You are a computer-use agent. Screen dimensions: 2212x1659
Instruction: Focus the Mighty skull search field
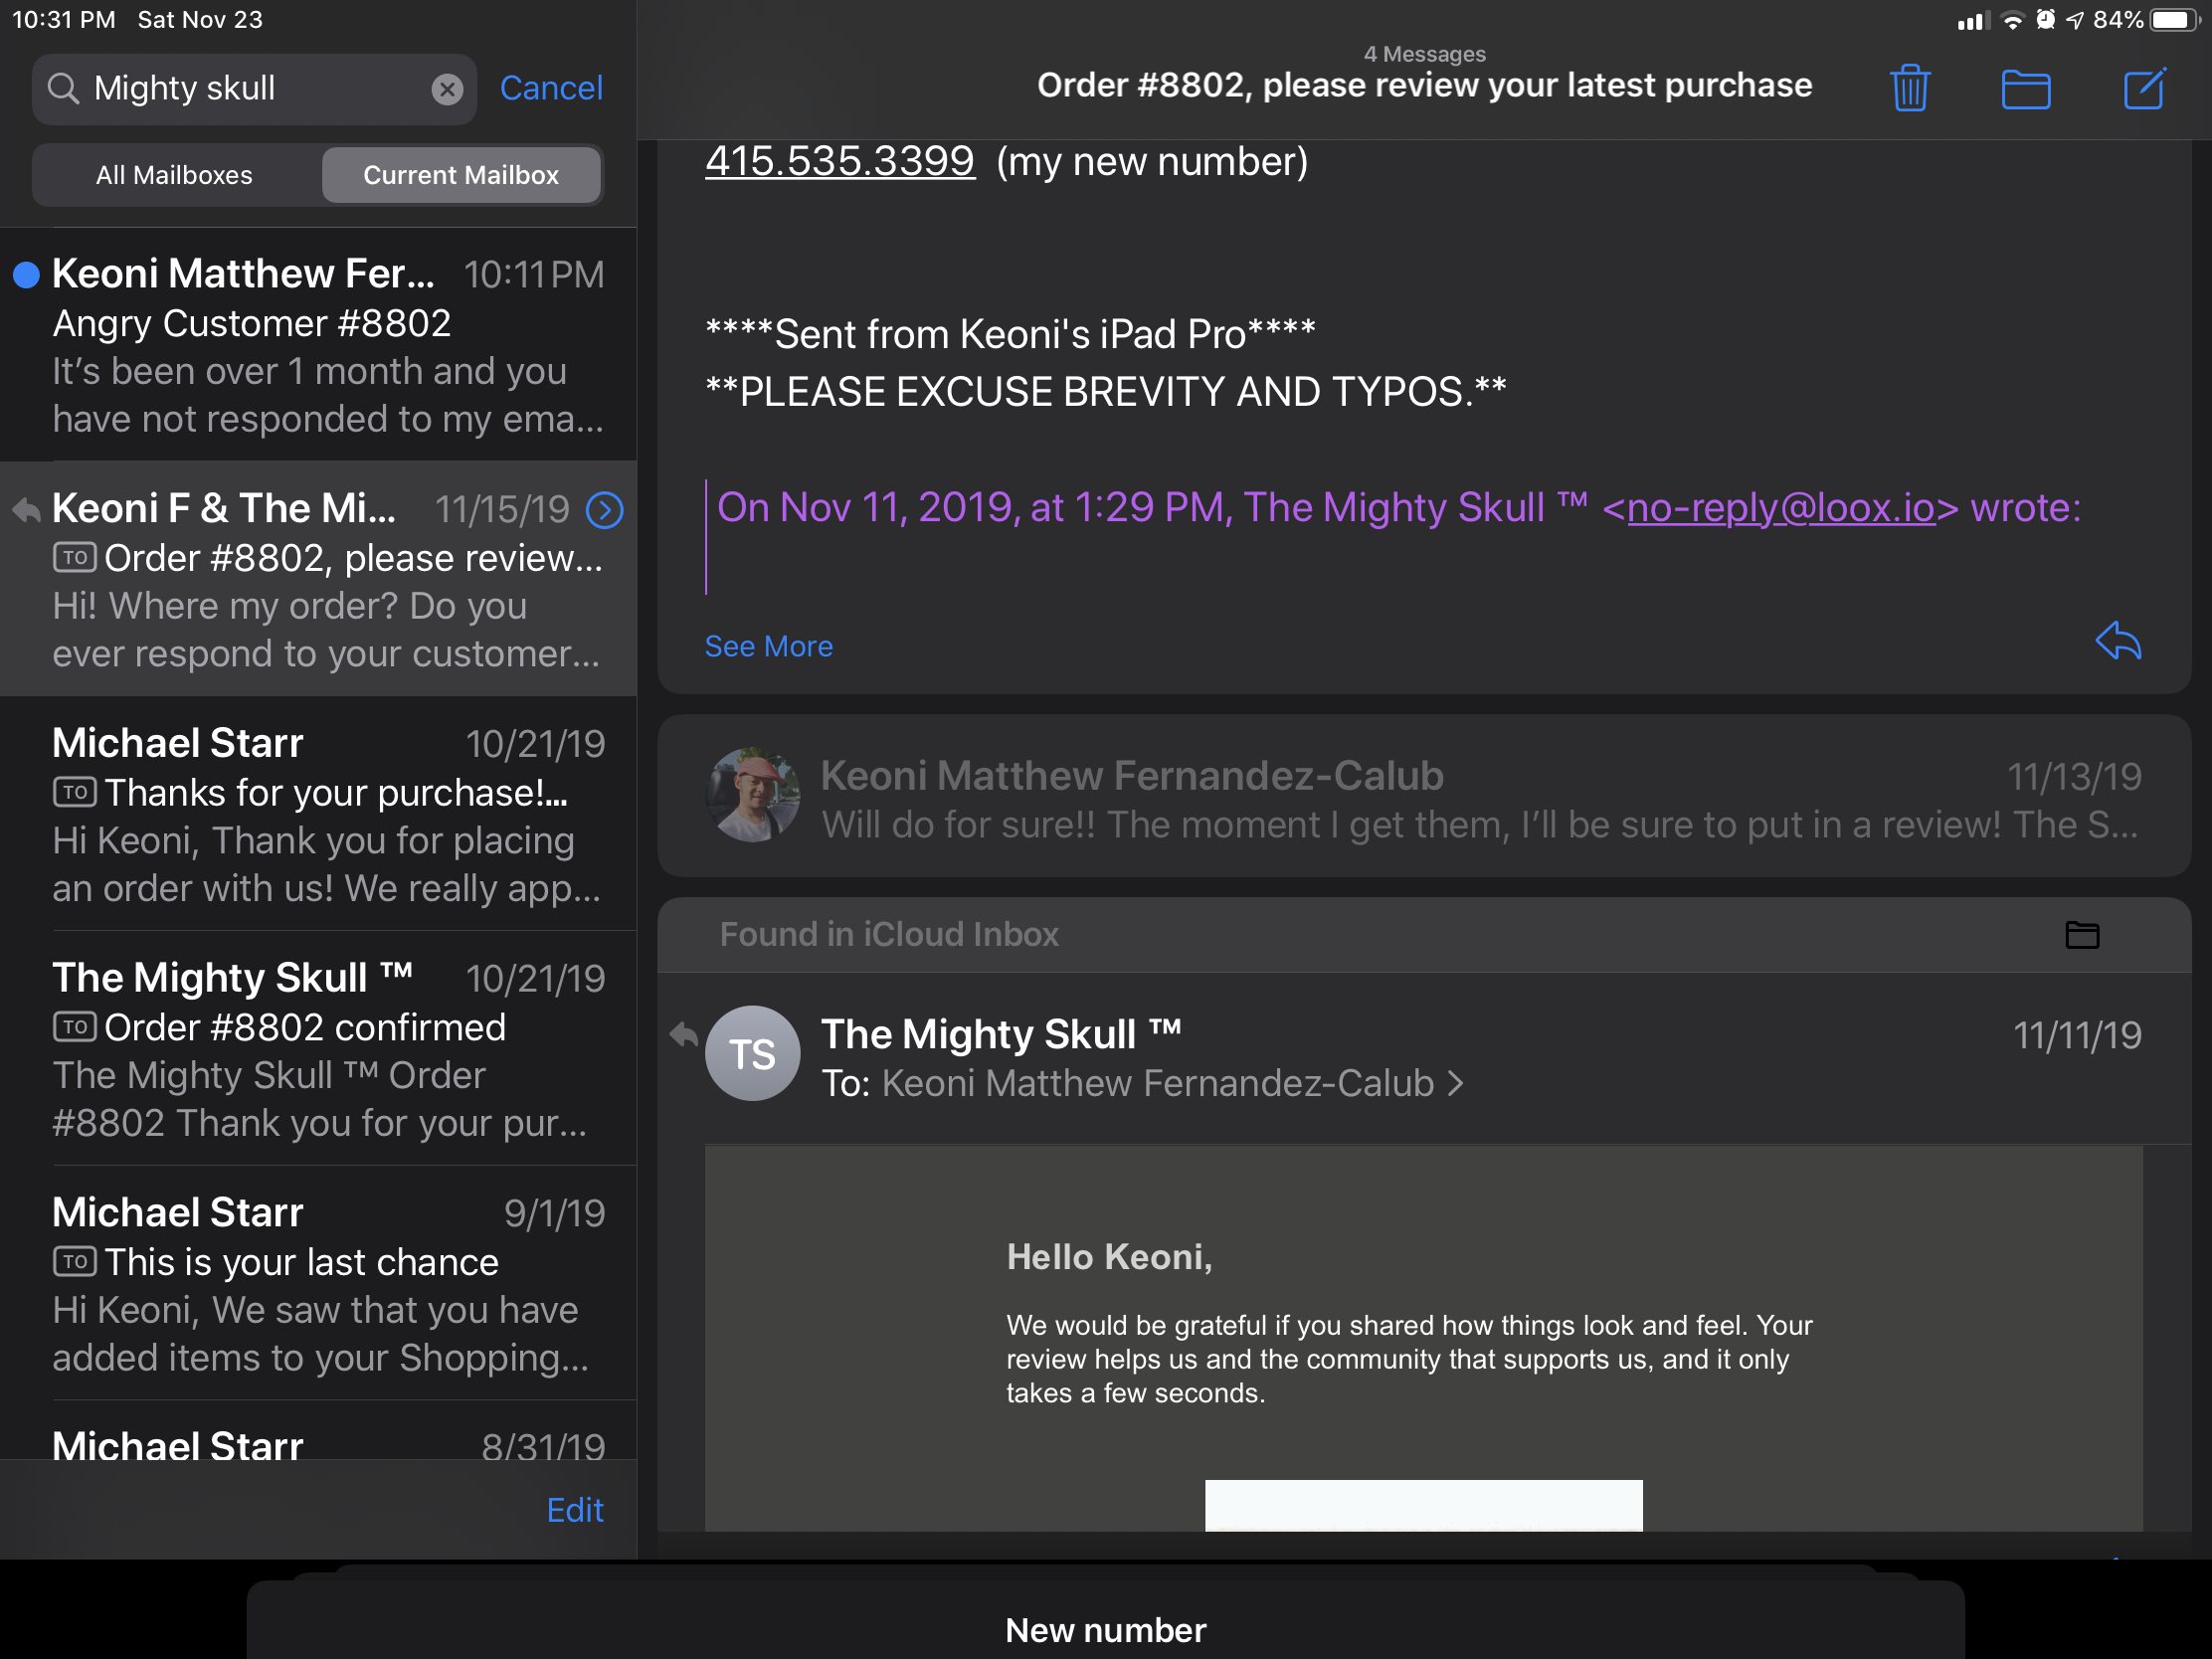254,89
